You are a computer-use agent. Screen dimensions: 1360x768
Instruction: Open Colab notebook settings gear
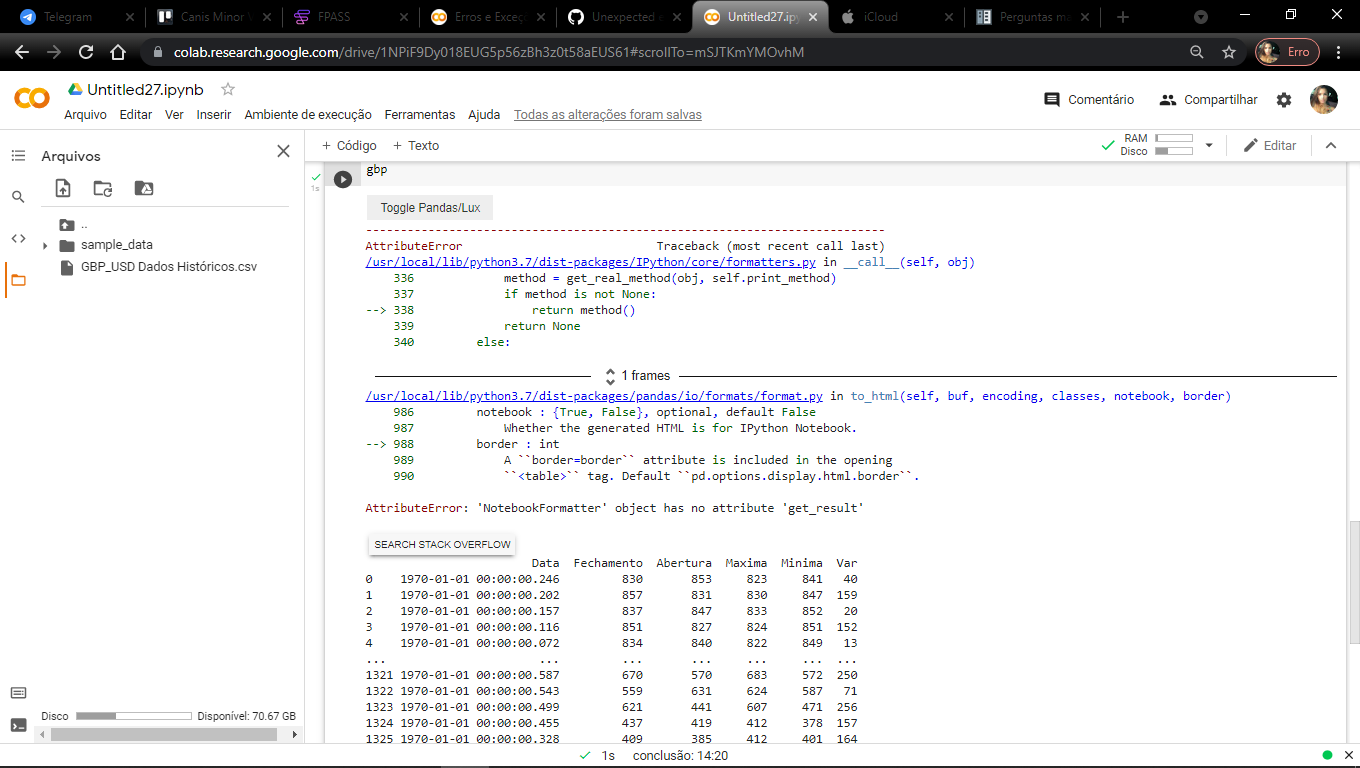click(1286, 99)
